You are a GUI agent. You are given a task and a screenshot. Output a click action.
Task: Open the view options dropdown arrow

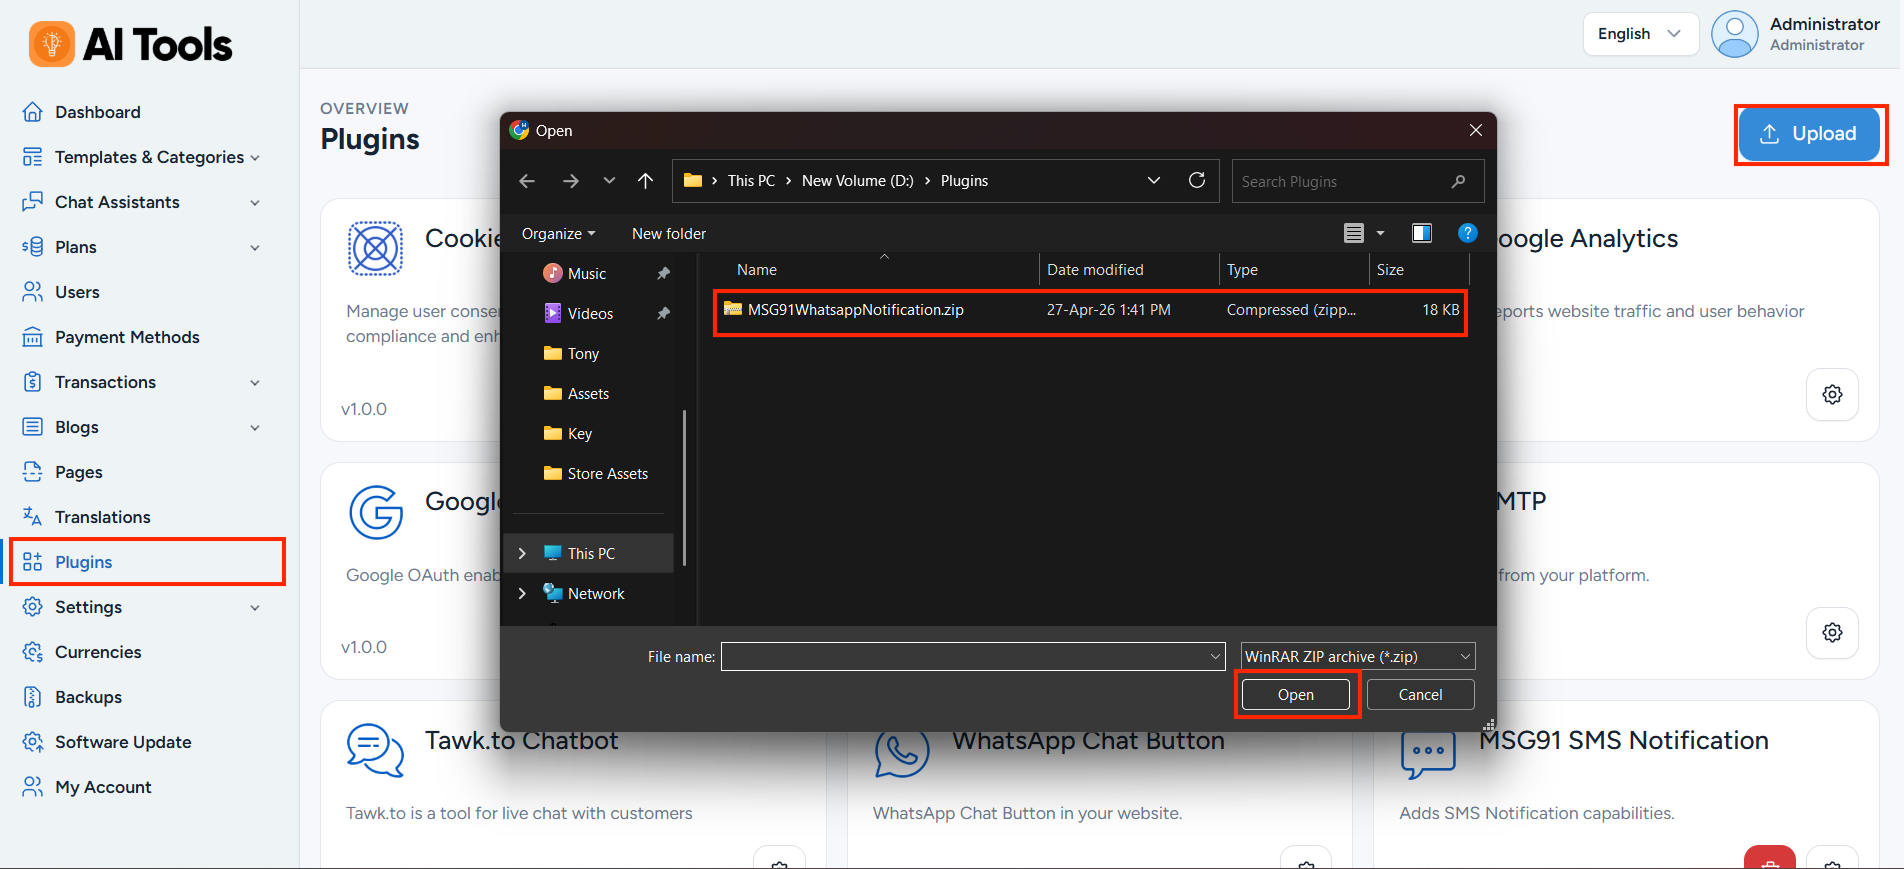(1381, 233)
